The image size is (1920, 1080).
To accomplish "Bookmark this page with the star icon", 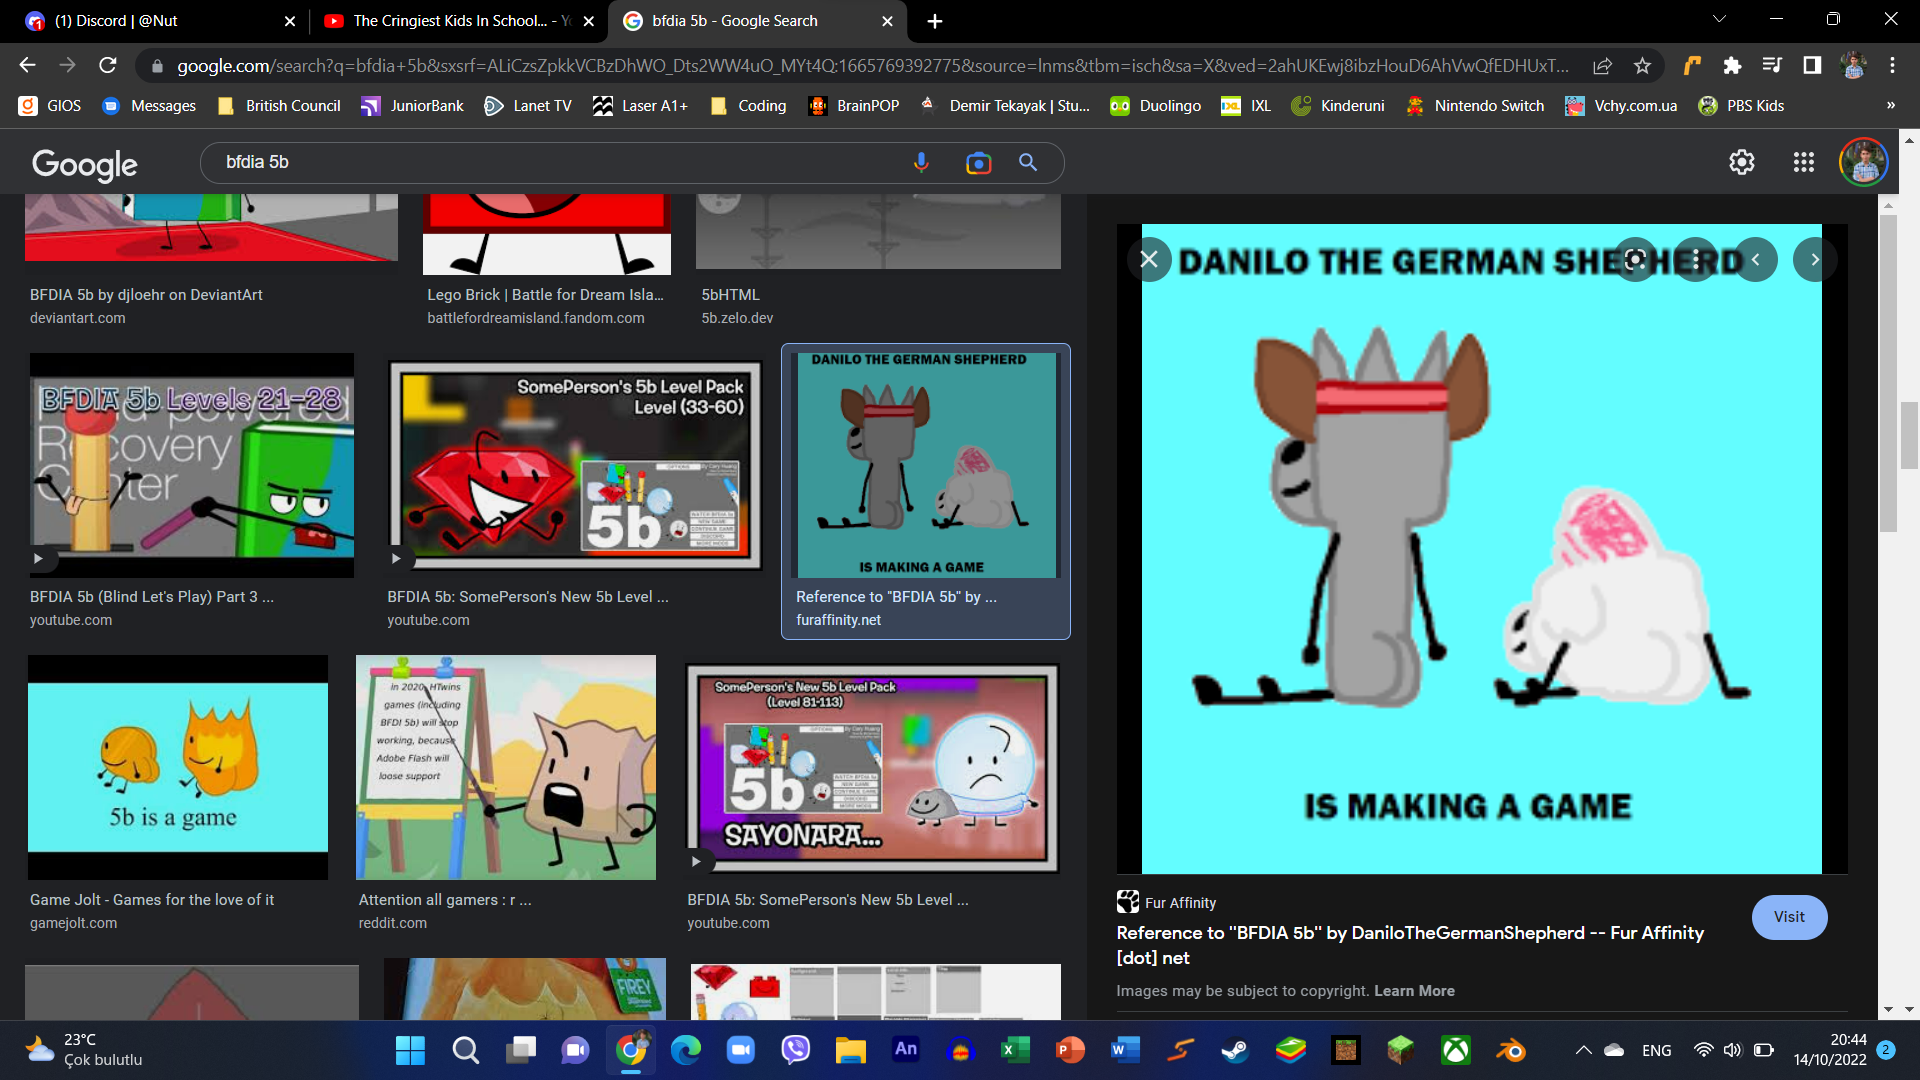I will tap(1642, 65).
